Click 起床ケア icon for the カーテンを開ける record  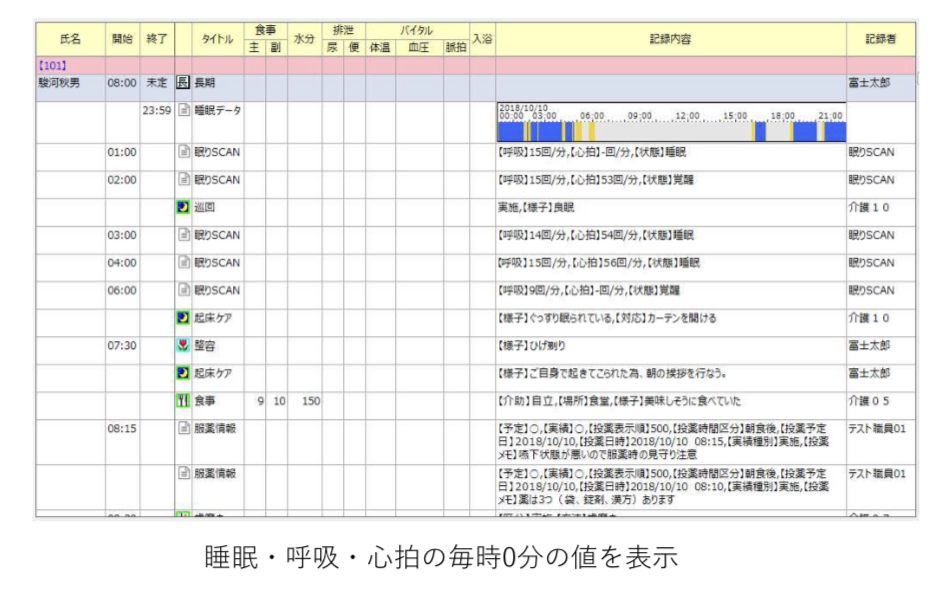point(183,318)
